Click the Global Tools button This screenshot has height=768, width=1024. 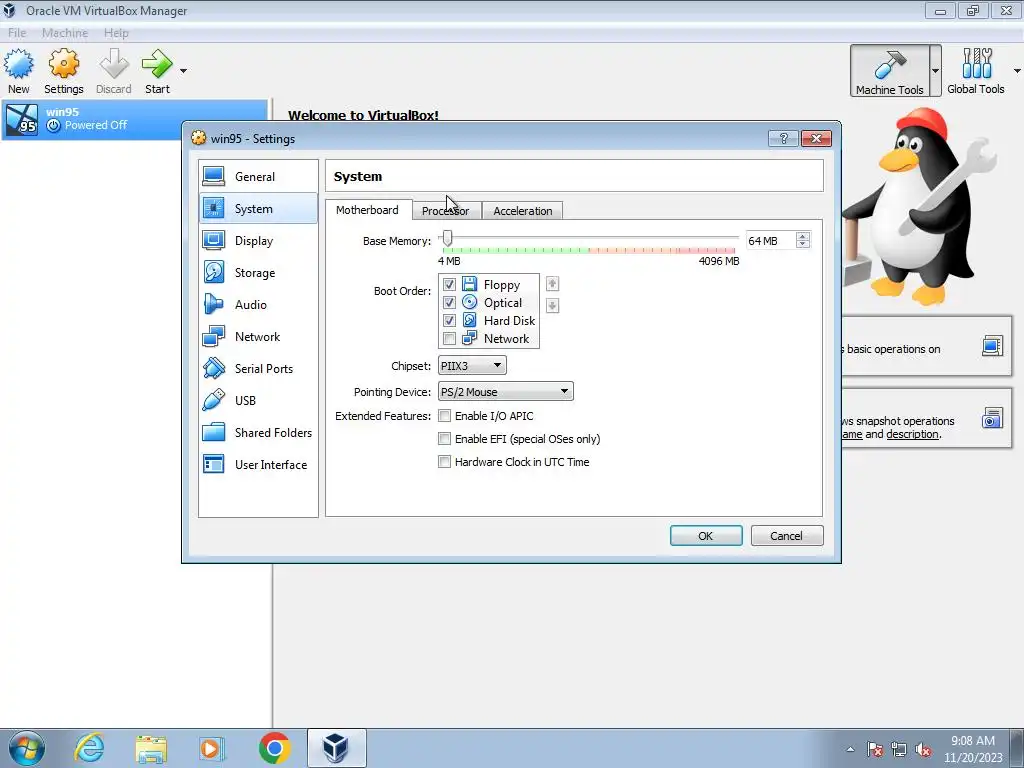point(976,71)
